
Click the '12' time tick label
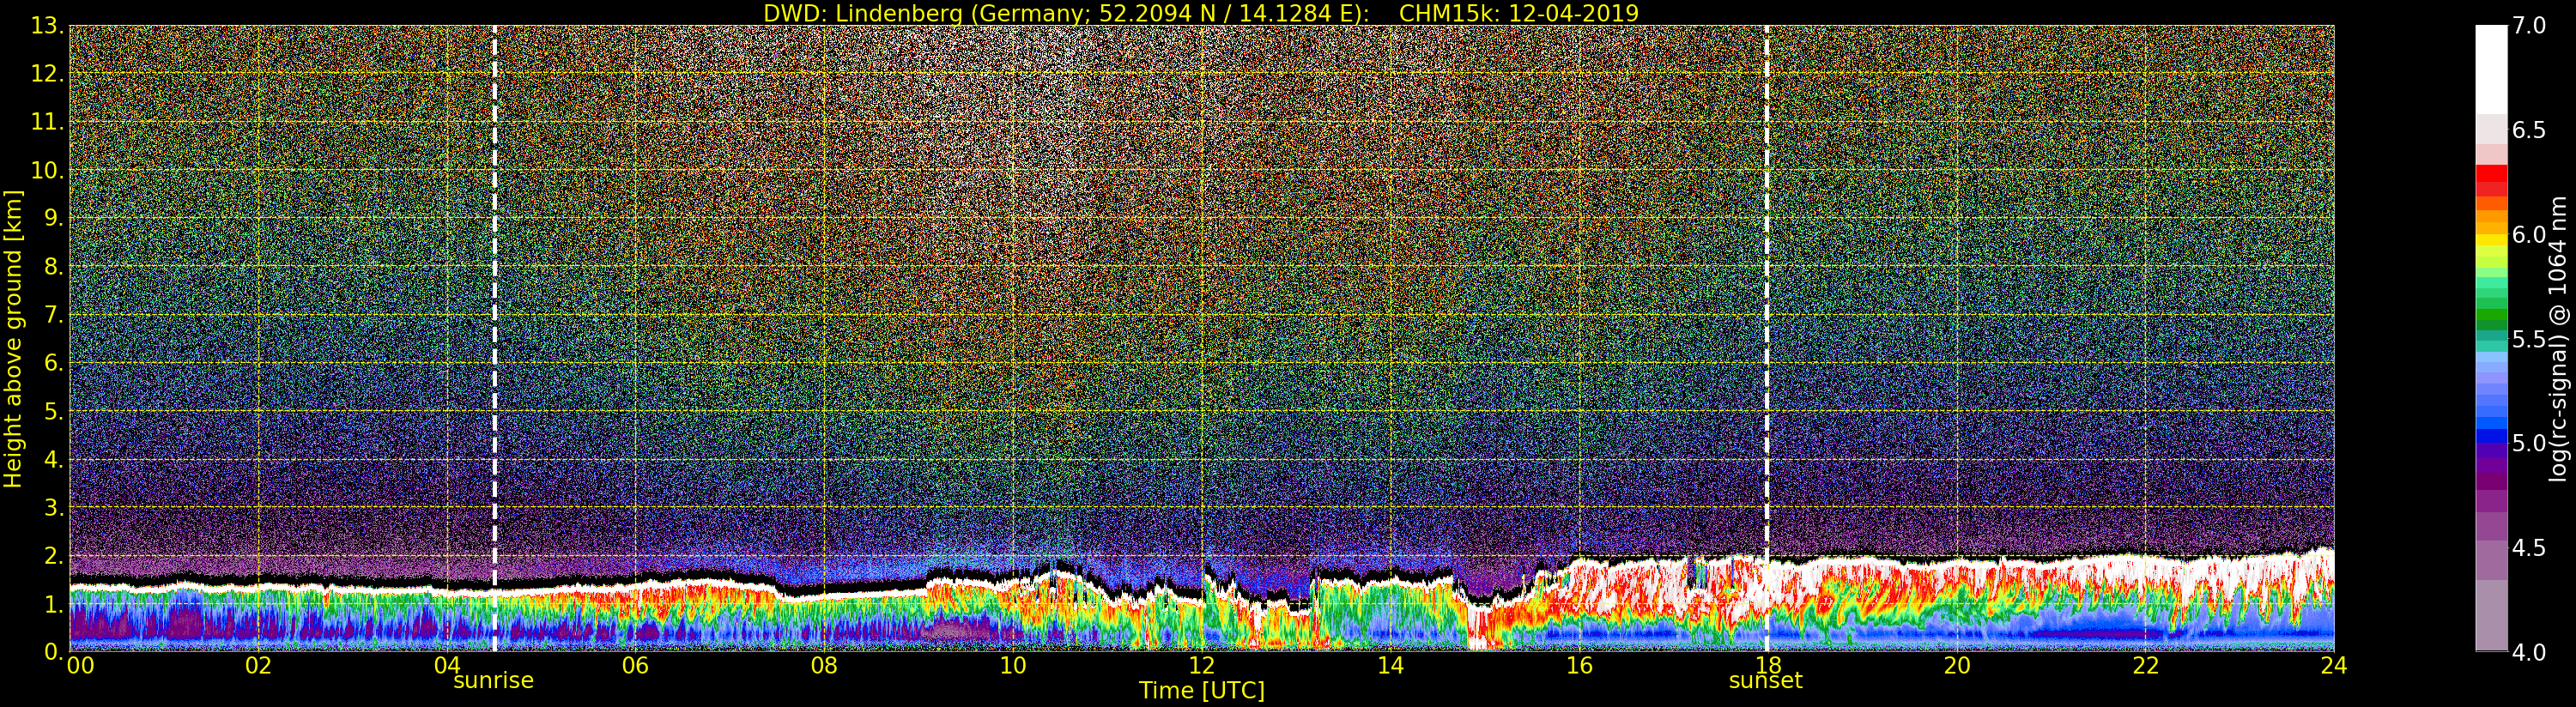(1201, 666)
